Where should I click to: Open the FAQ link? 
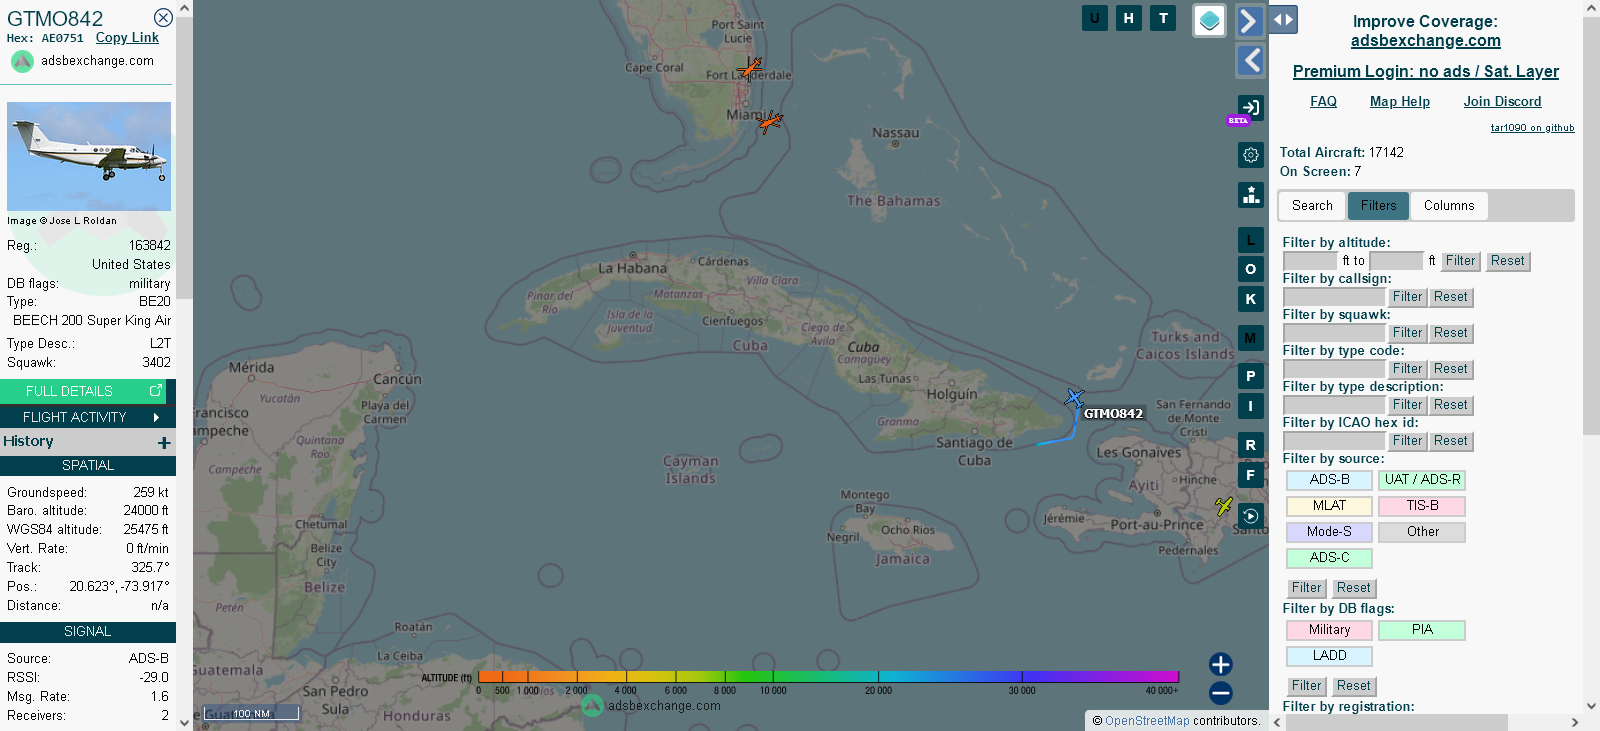pos(1323,102)
